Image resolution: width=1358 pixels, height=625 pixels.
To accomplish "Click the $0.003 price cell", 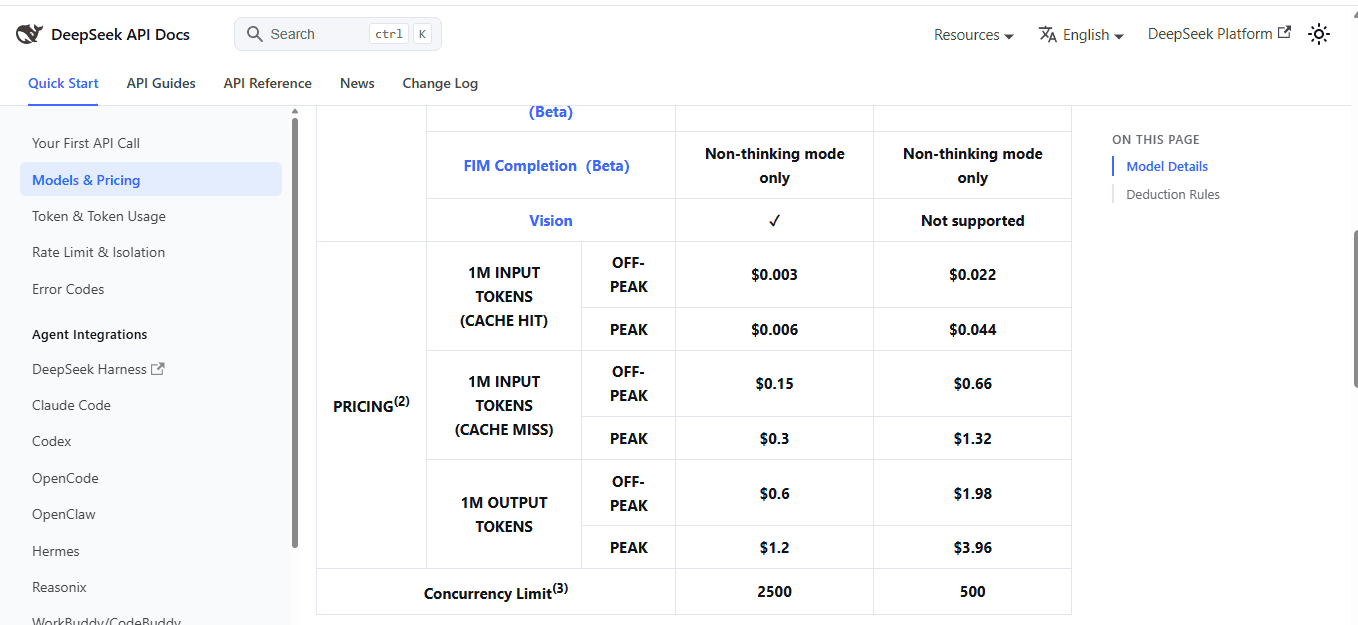I will pos(775,274).
